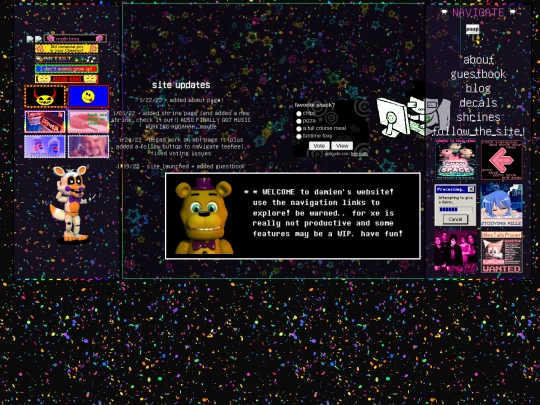540x405 pixels.
Task: Click Cancel in the Processing dialog stamp
Action: pos(455,219)
